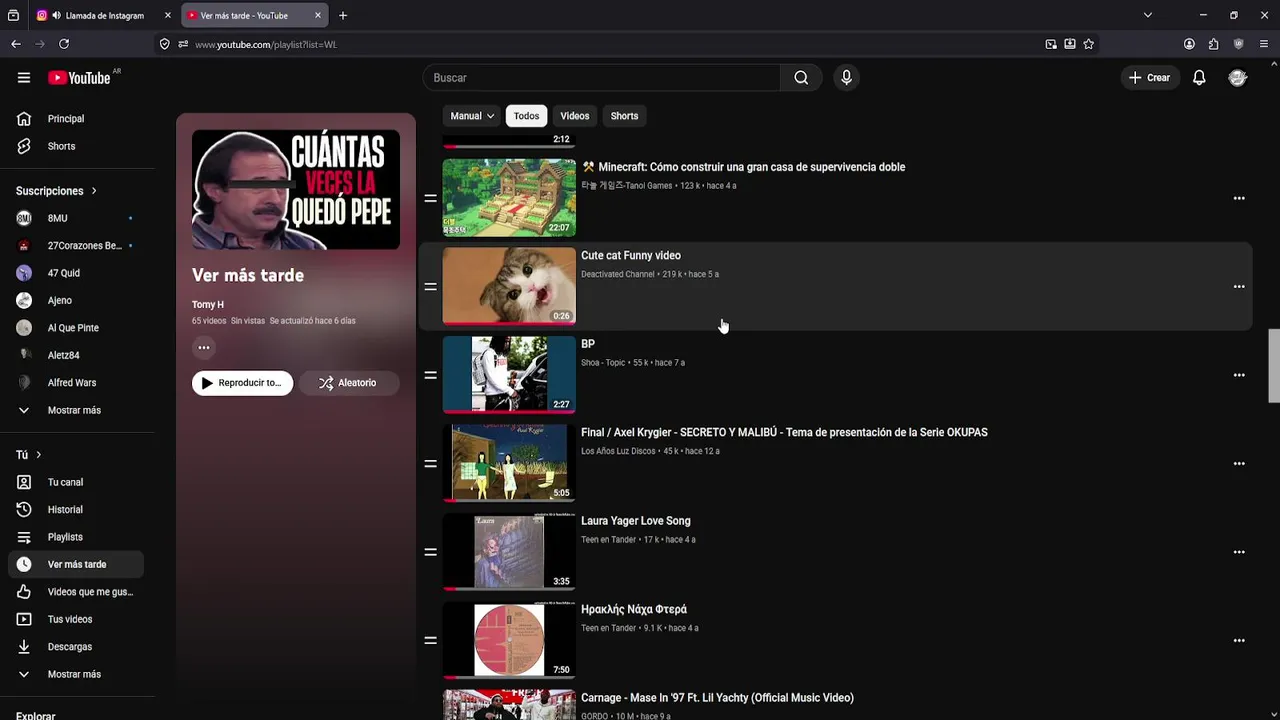Click the Reproducir todo button

243,383
